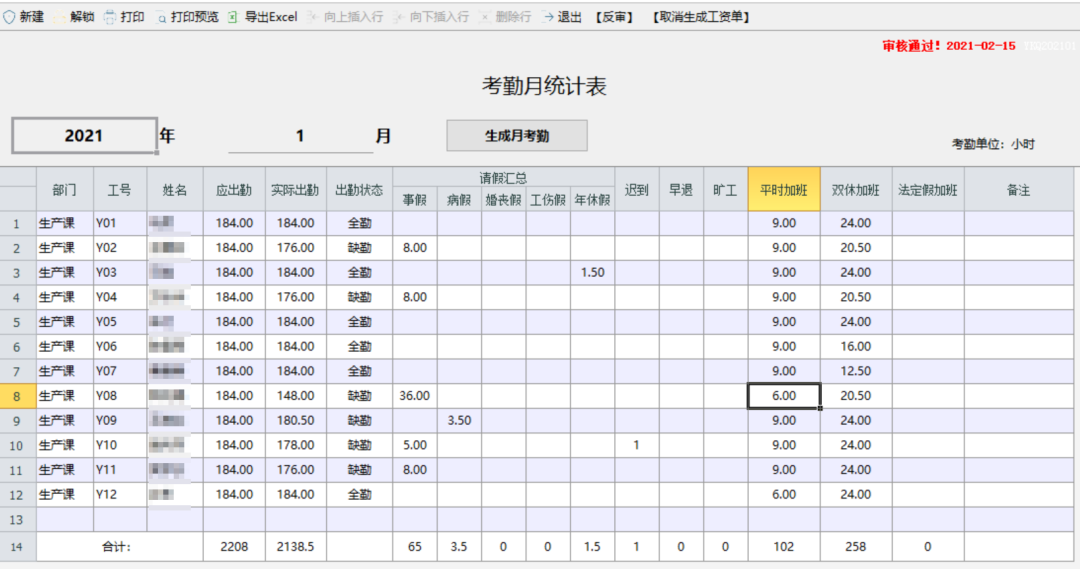Image resolution: width=1080 pixels, height=569 pixels.
Task: Click the 1.50 年休假 cell in Y03 row
Action: coord(592,273)
